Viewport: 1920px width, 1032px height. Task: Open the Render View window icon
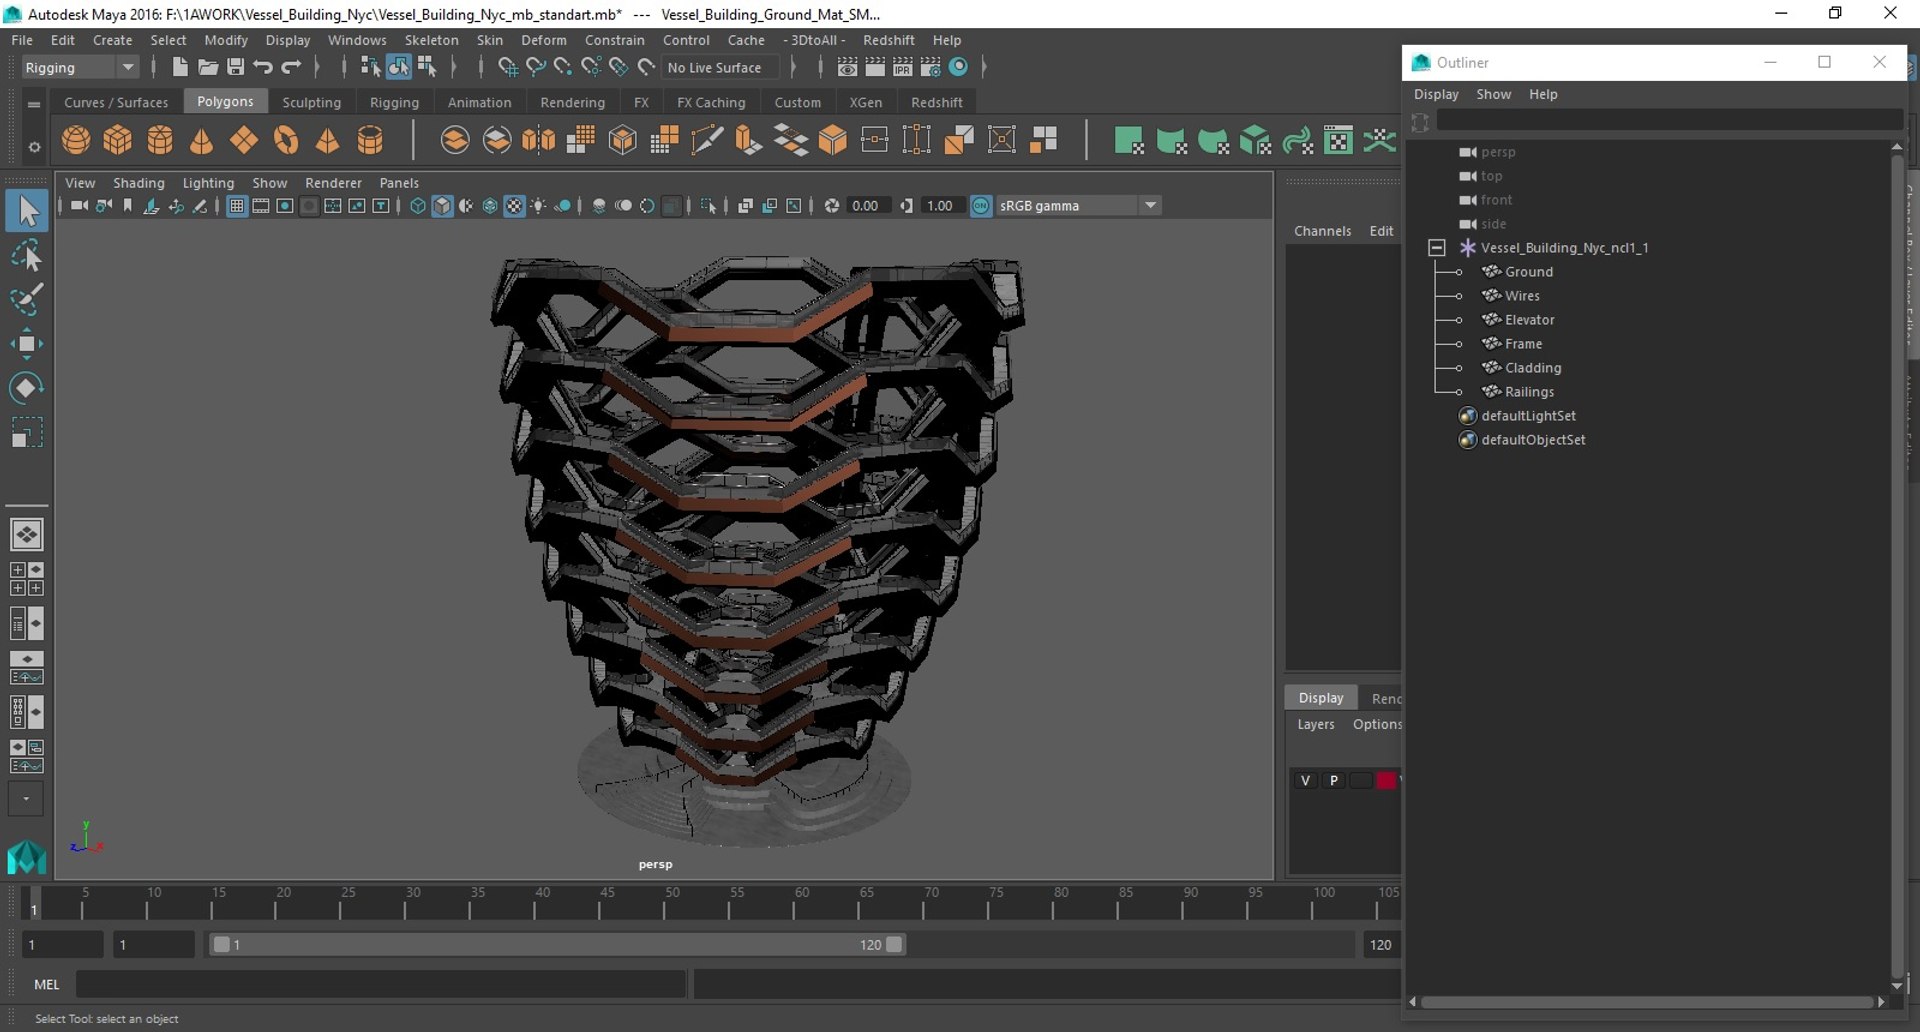[847, 67]
